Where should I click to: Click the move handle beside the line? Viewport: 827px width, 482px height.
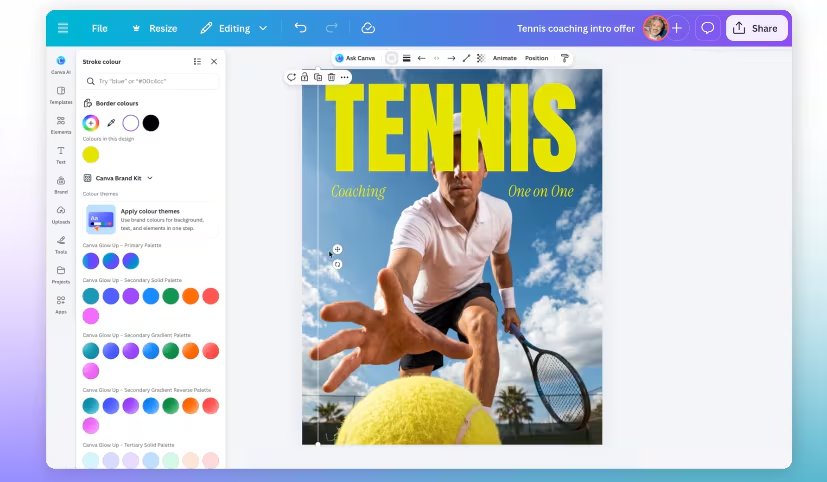[338, 249]
